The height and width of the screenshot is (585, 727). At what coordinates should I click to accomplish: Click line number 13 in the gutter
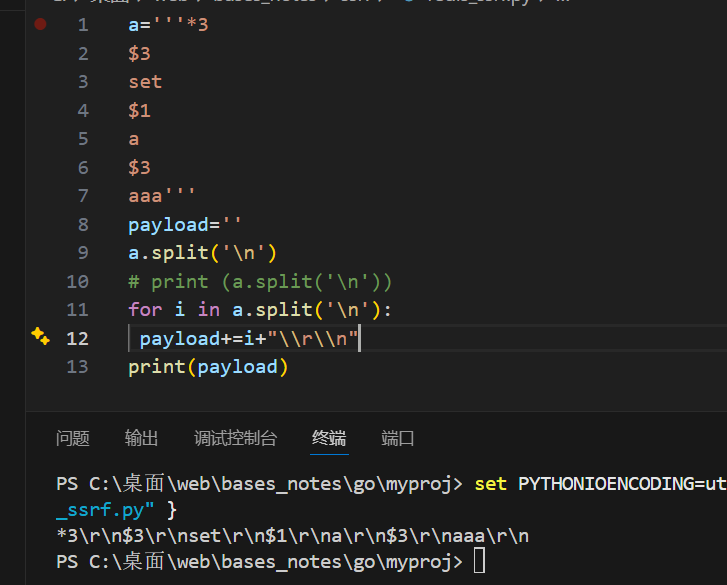[x=77, y=367]
